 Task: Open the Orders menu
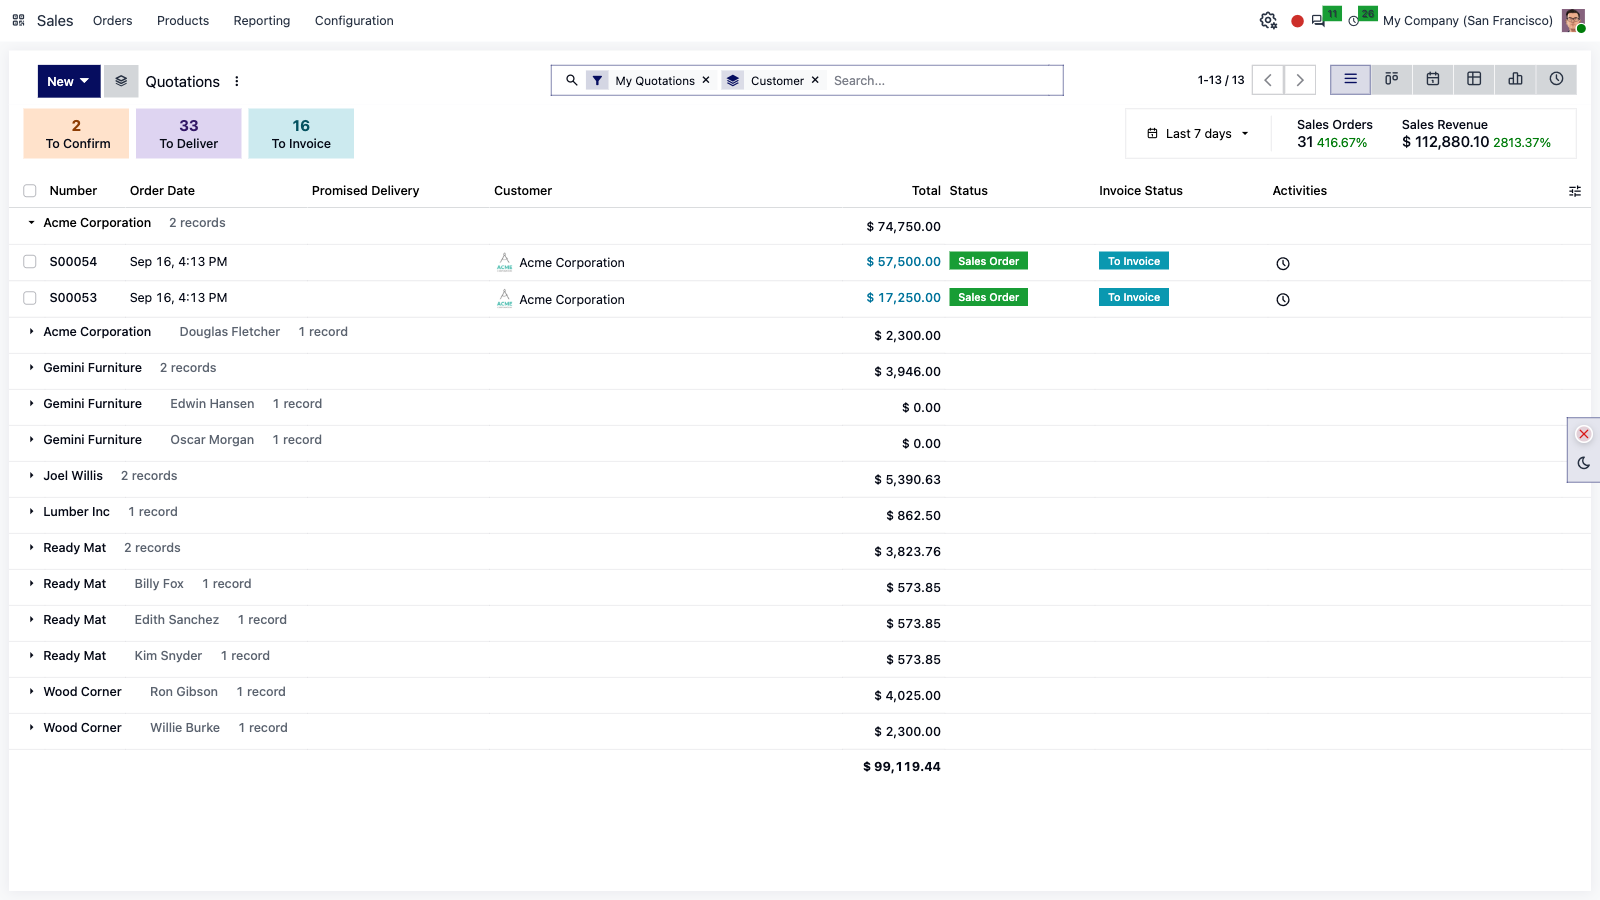tap(112, 20)
